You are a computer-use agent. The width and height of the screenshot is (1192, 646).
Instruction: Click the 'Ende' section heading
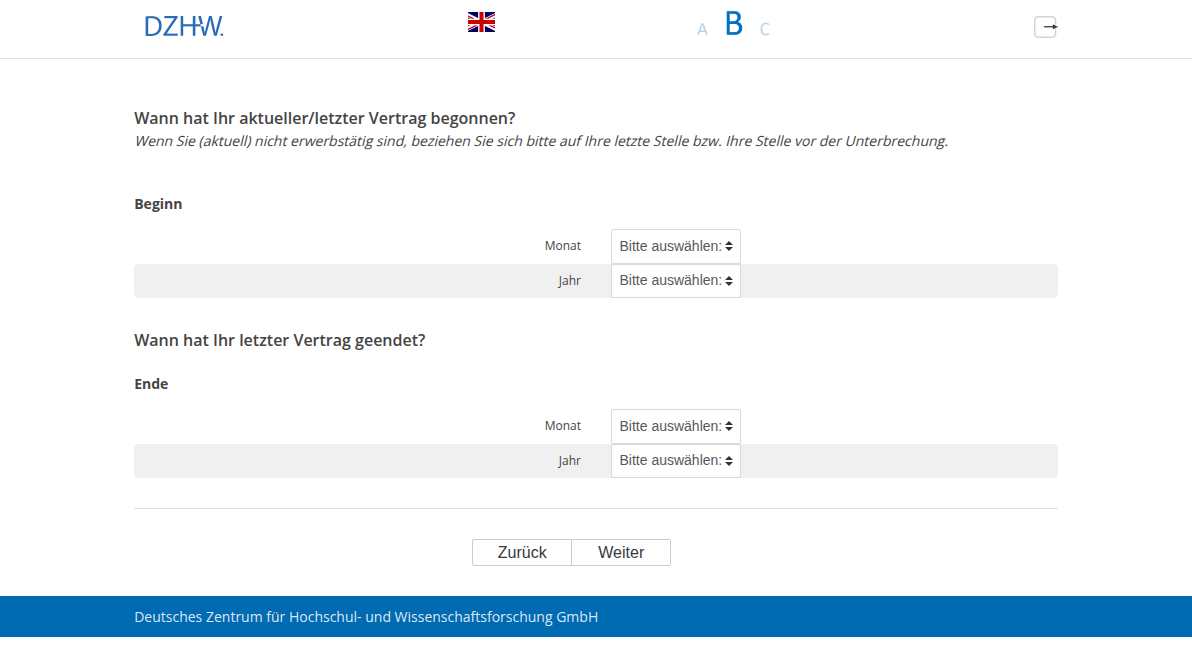coord(151,384)
